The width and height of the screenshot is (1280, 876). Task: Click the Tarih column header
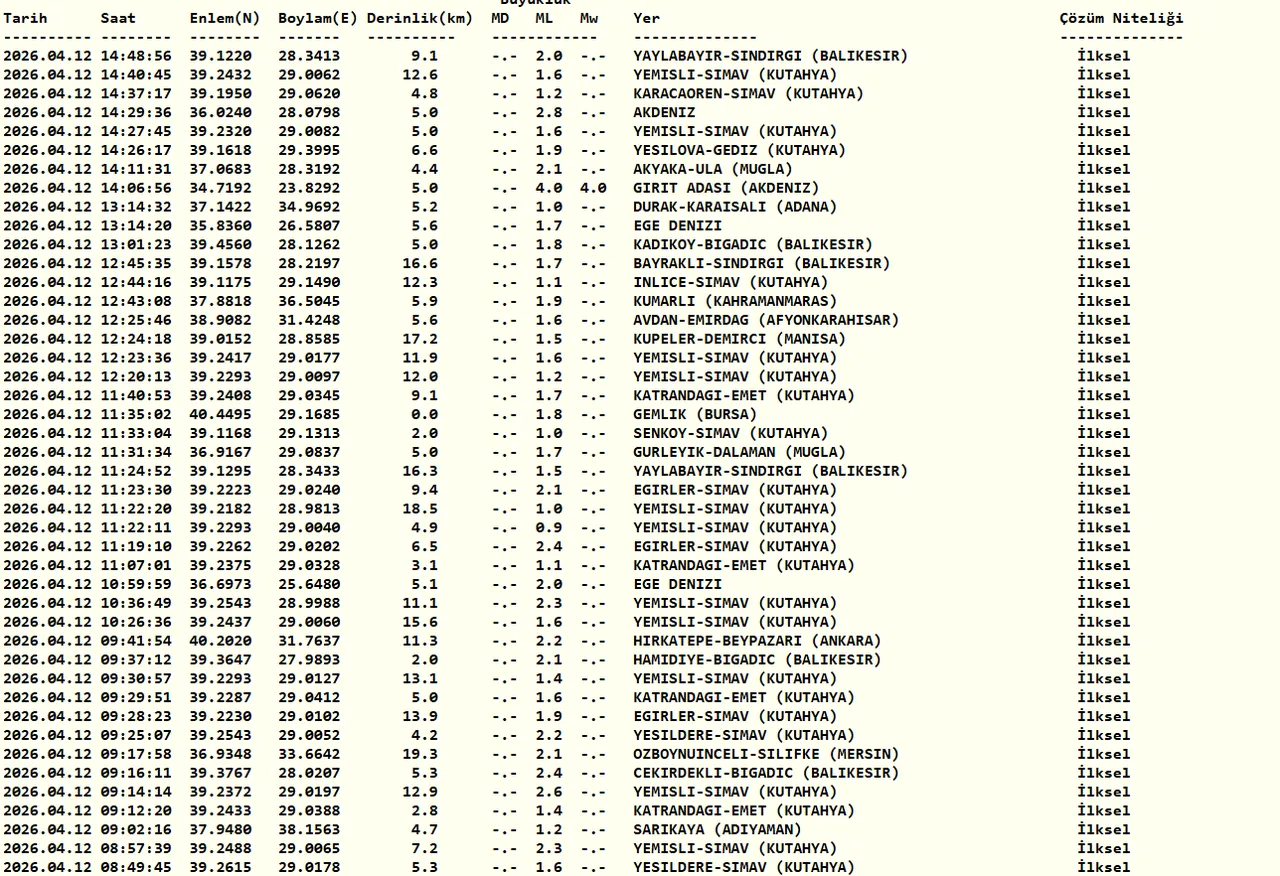[25, 18]
